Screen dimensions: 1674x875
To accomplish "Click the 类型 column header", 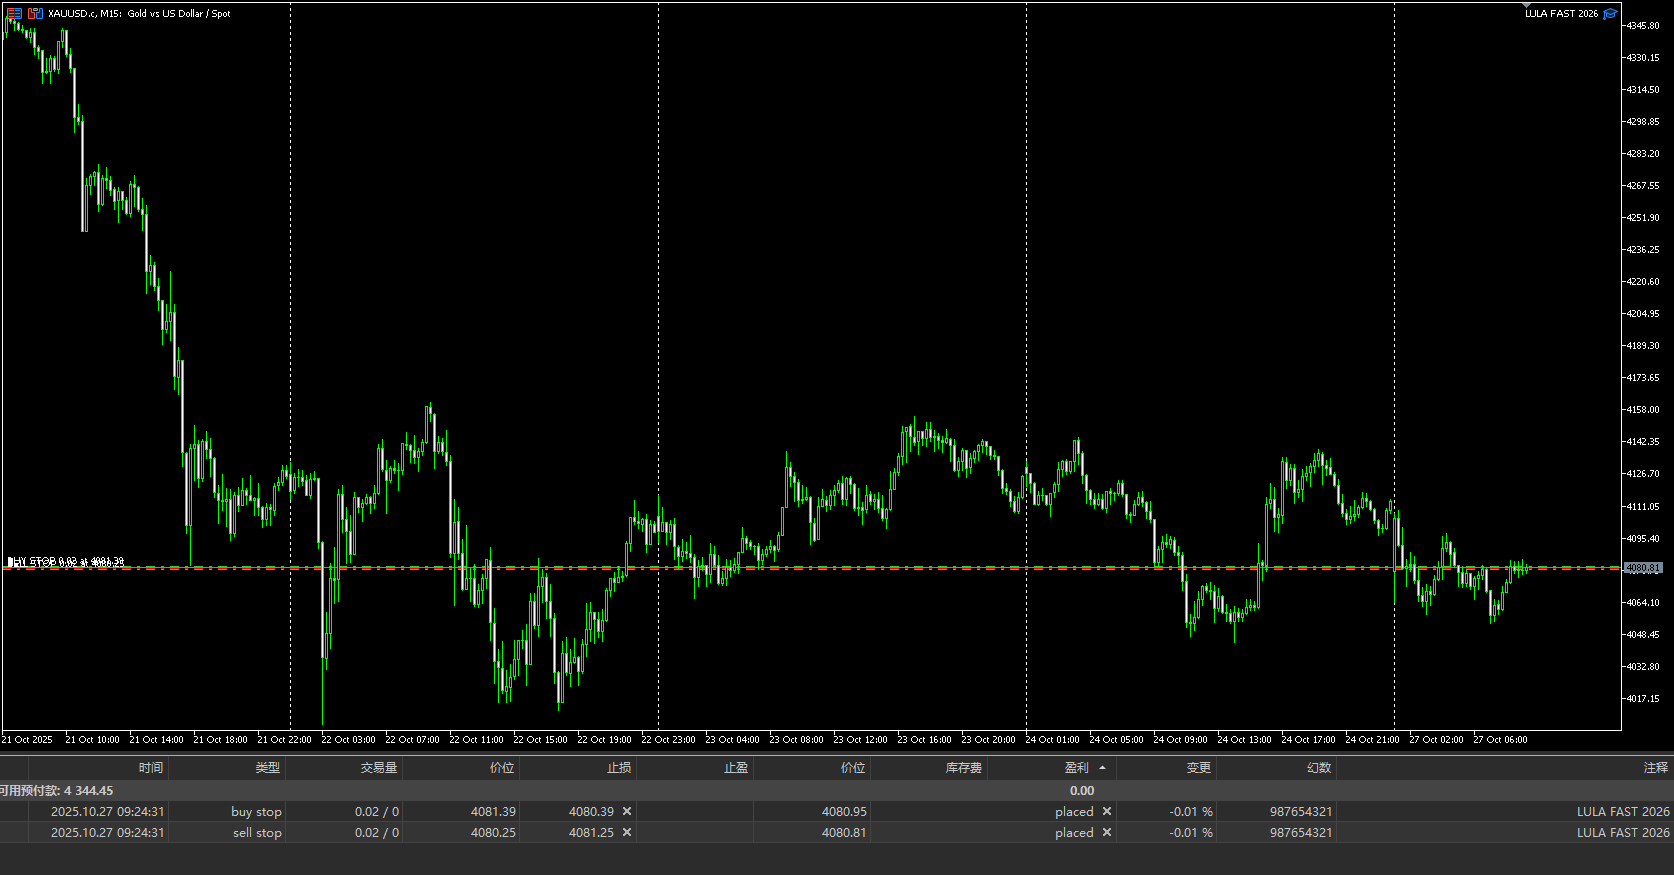I will pos(267,768).
